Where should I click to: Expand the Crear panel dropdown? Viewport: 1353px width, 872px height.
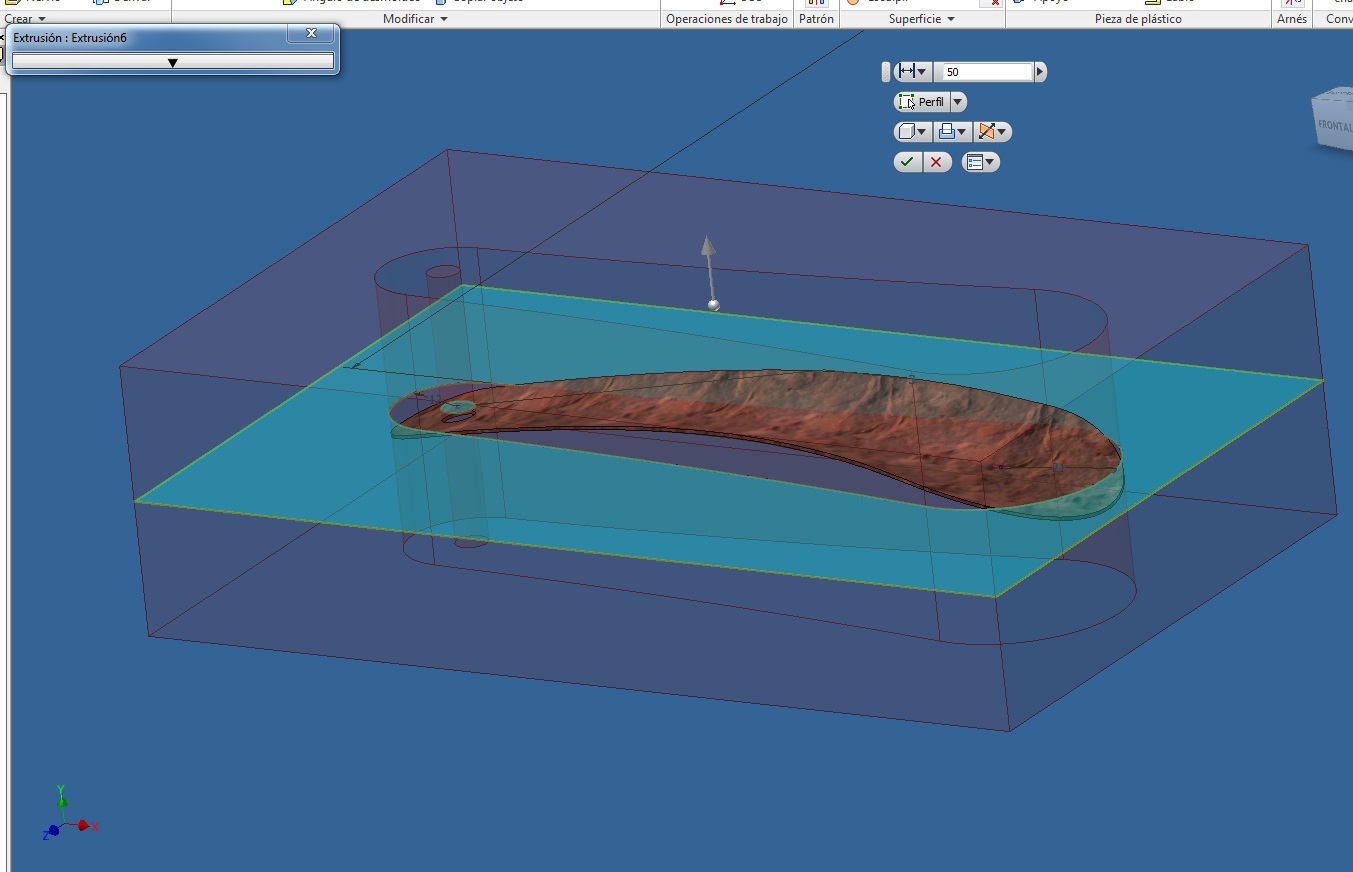click(x=25, y=19)
